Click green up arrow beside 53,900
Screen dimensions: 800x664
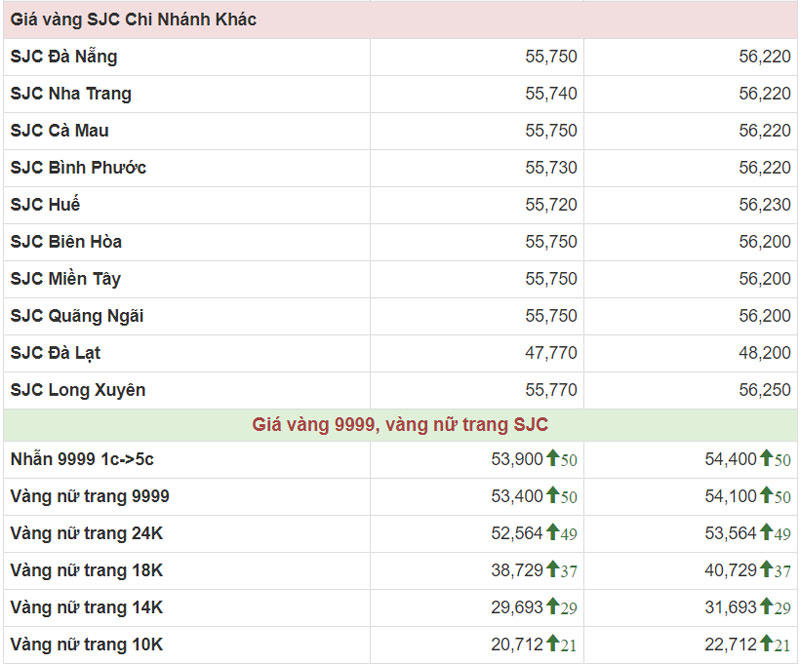552,459
